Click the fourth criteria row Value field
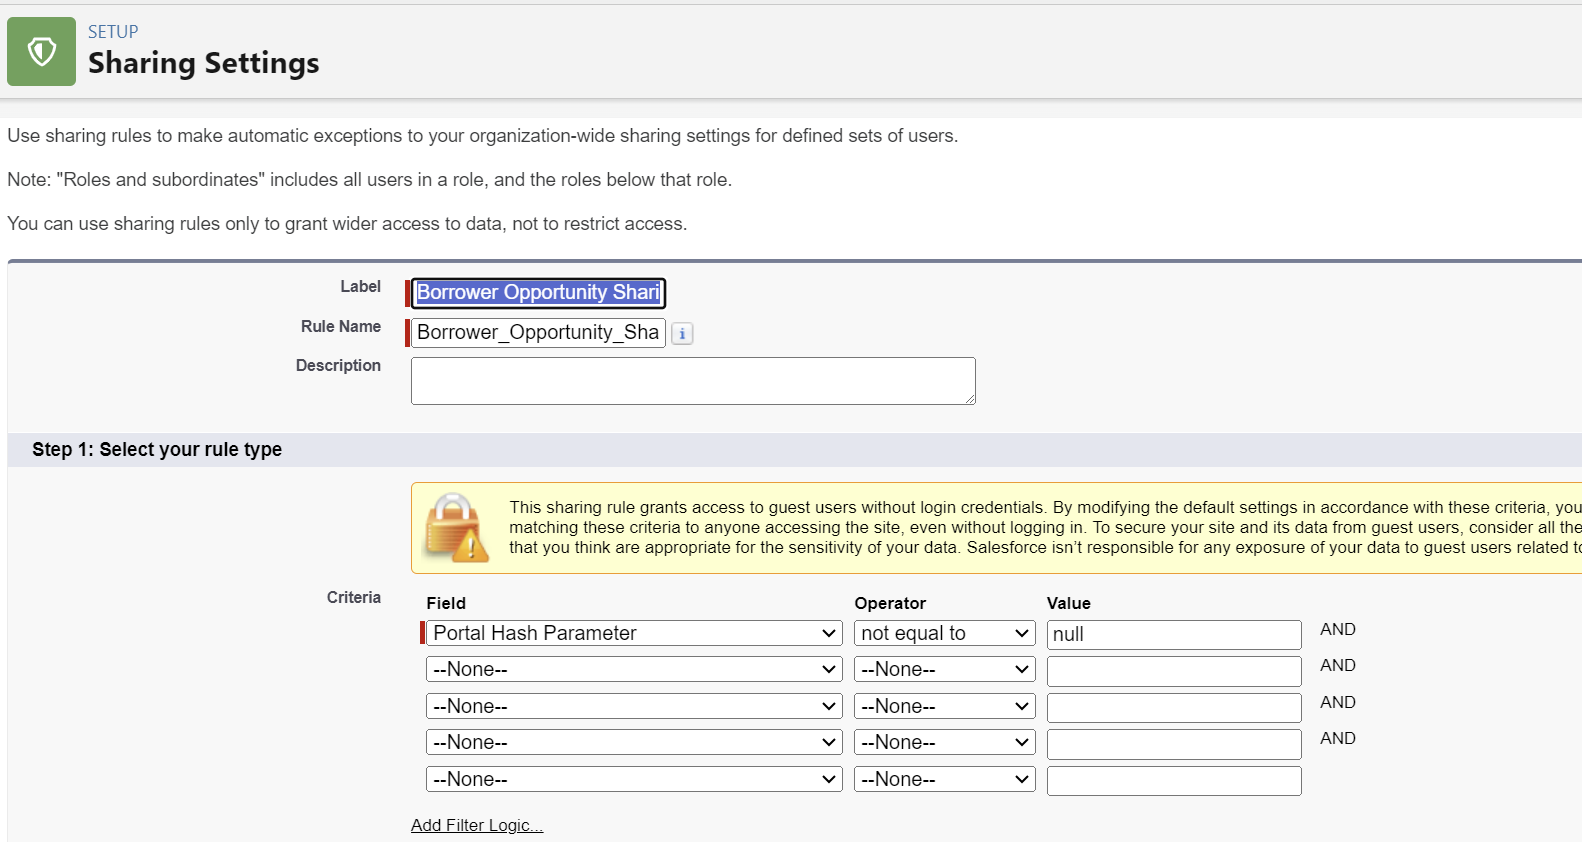1582x842 pixels. 1174,744
